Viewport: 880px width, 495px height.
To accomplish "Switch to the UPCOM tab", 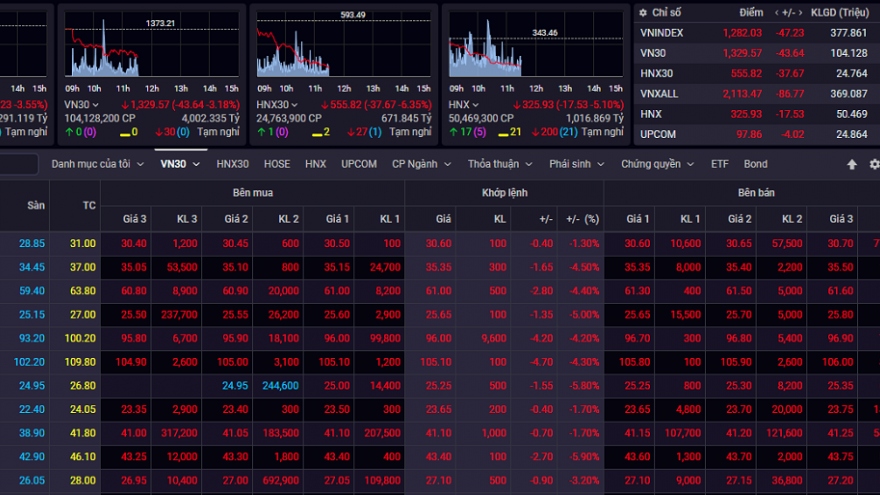I will pyautogui.click(x=359, y=164).
